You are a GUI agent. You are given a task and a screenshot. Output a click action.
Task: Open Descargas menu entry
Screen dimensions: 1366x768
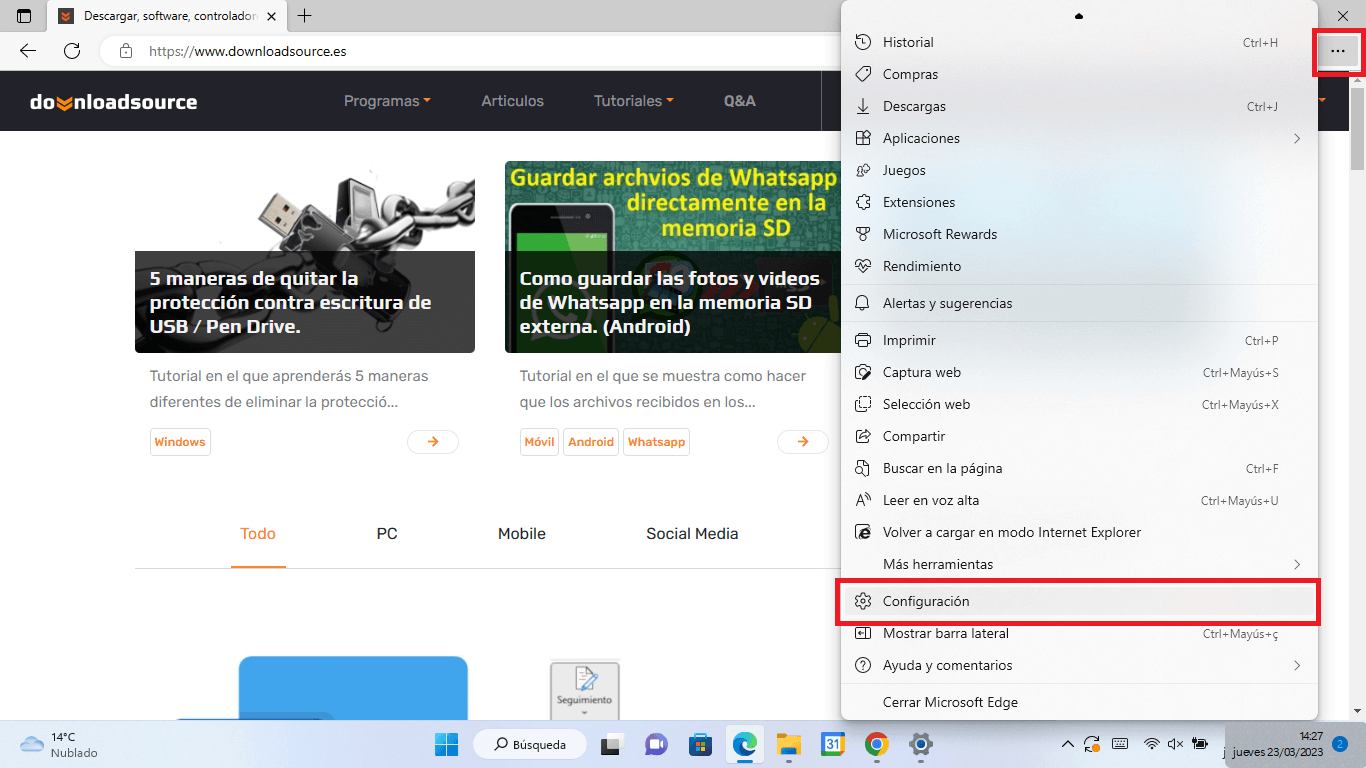coord(1079,106)
